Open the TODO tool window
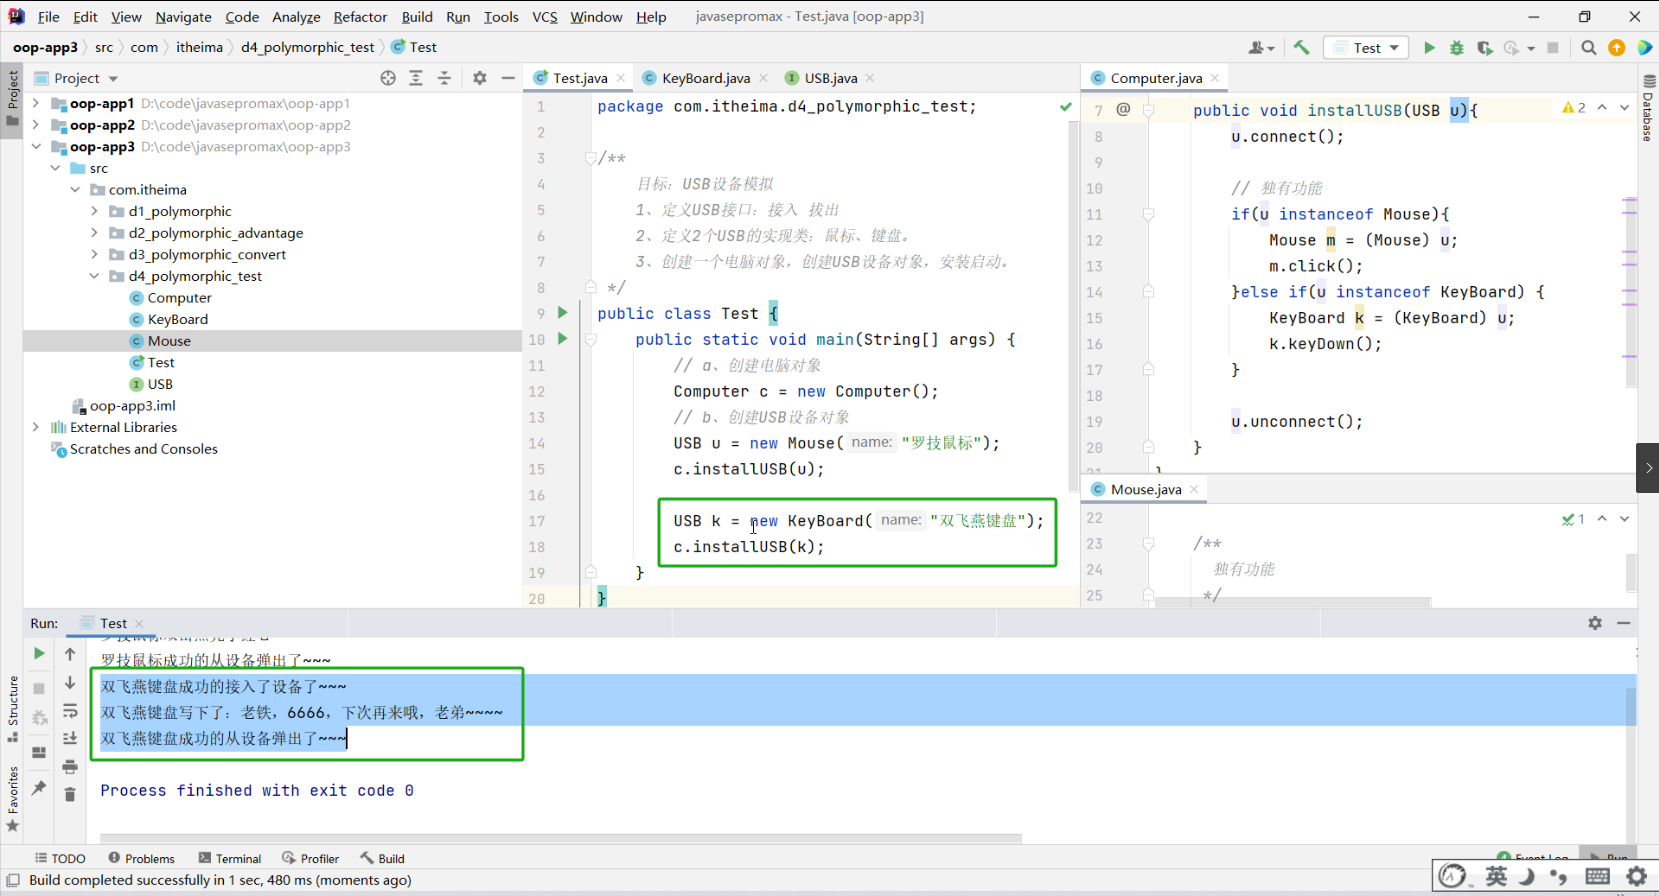The image size is (1659, 896). 60,858
